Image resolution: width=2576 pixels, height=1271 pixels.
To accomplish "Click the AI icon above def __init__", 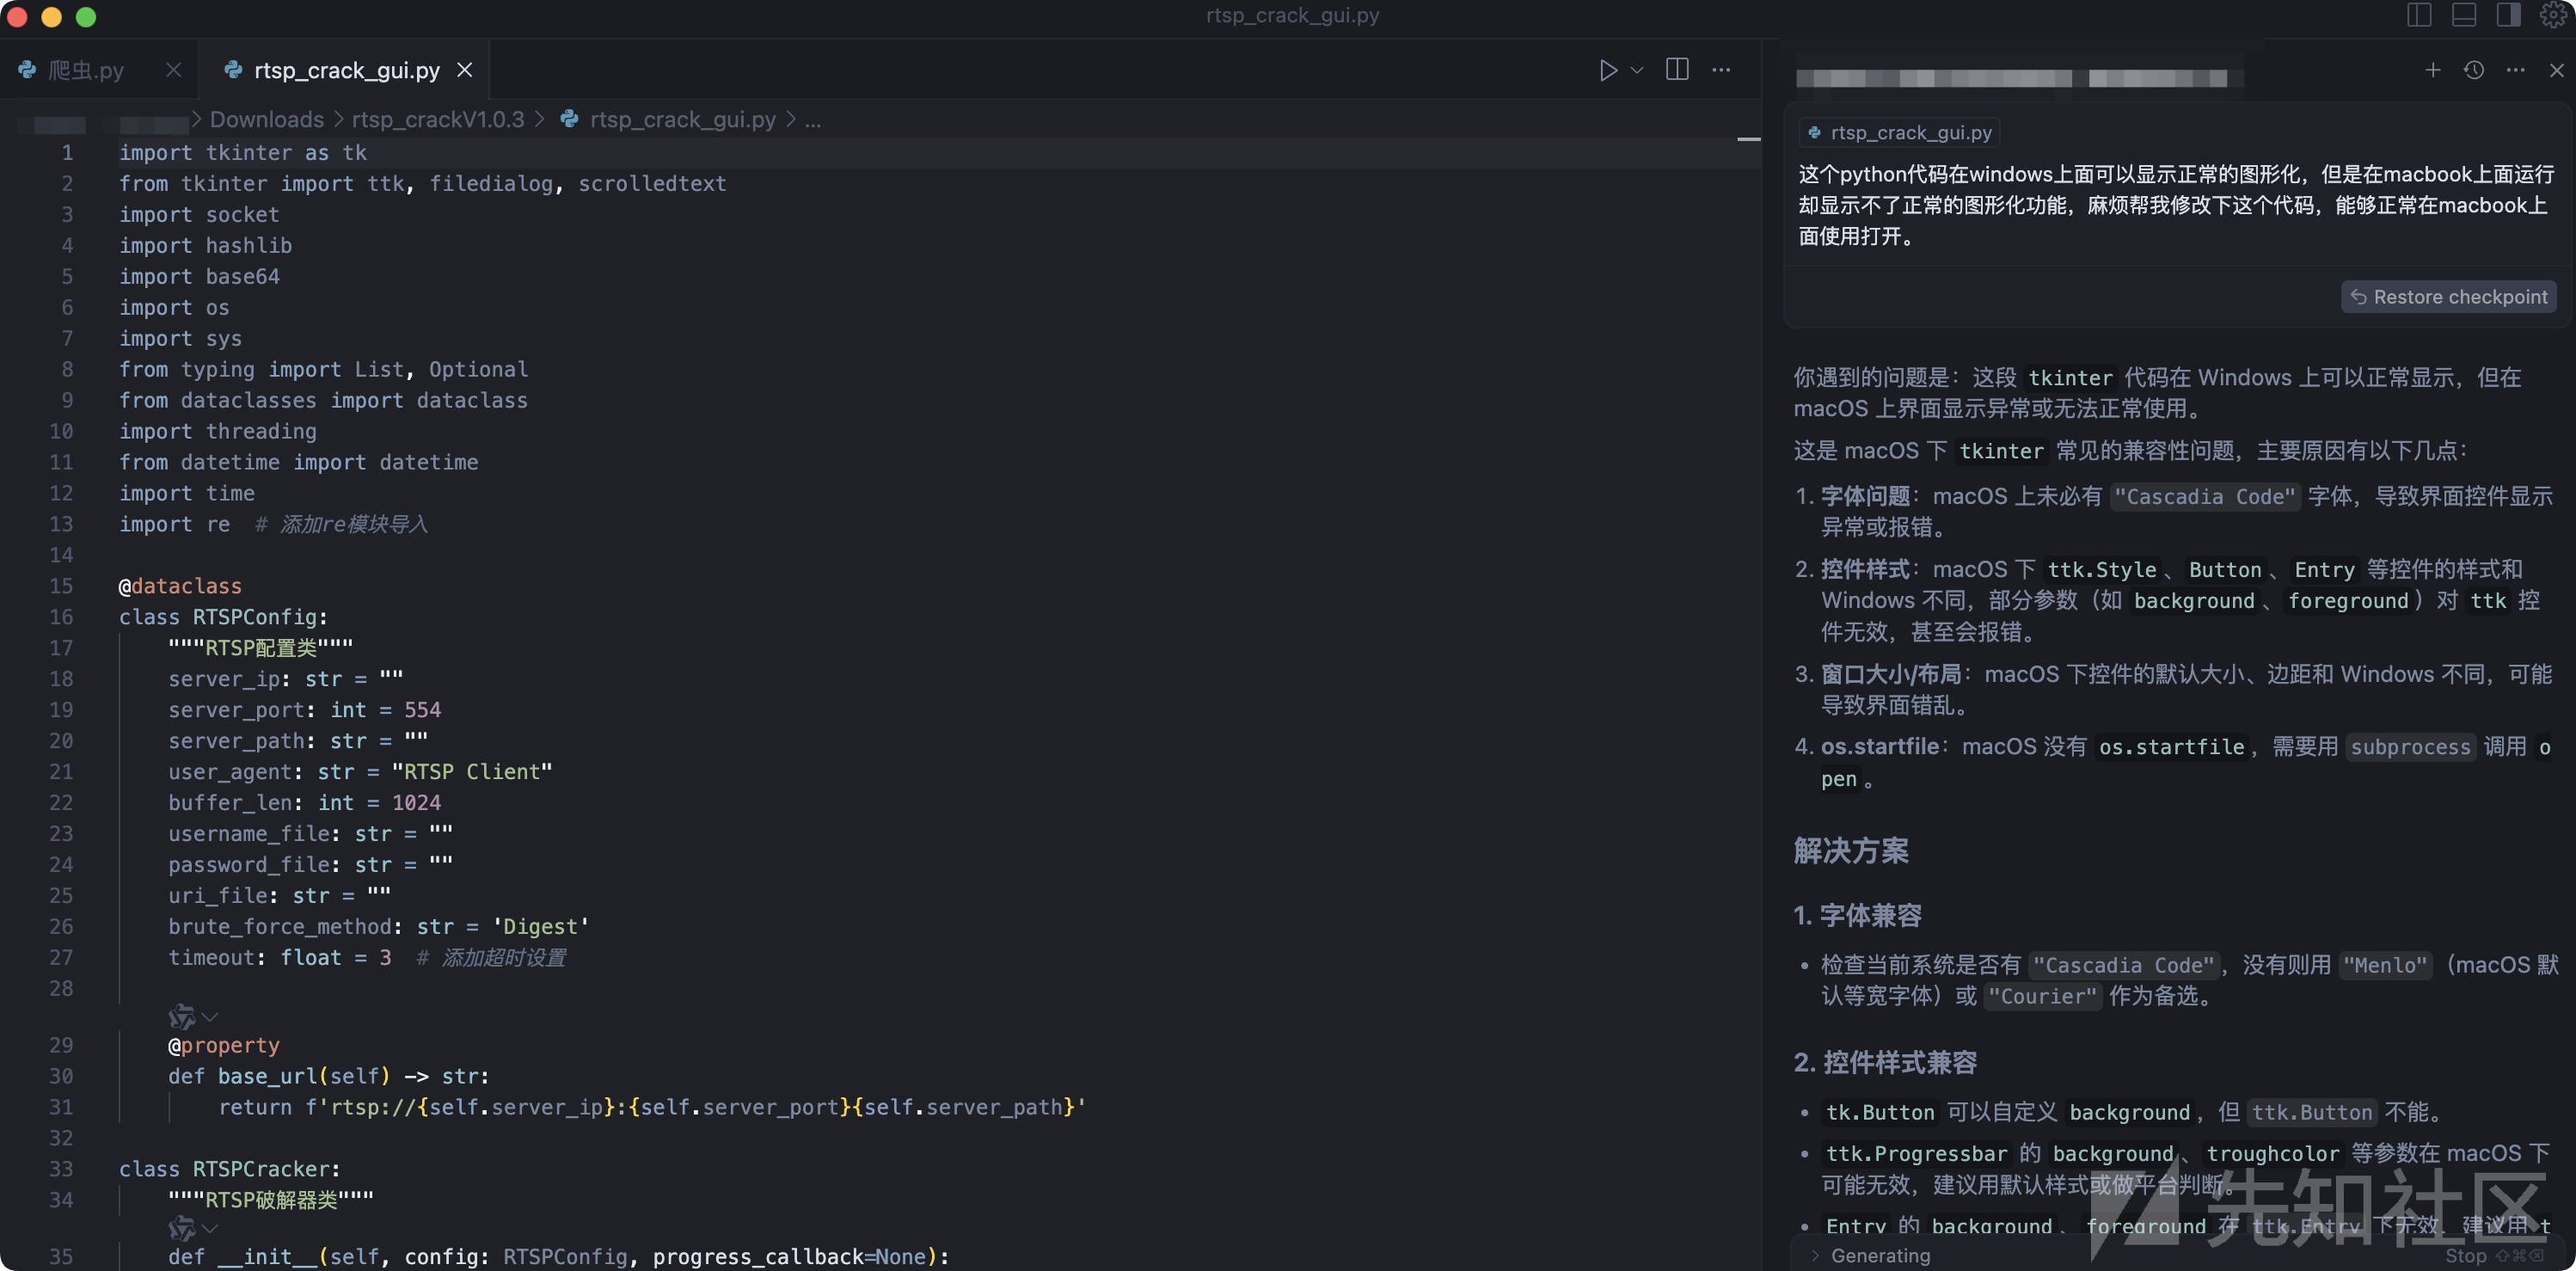I will 182,1228.
